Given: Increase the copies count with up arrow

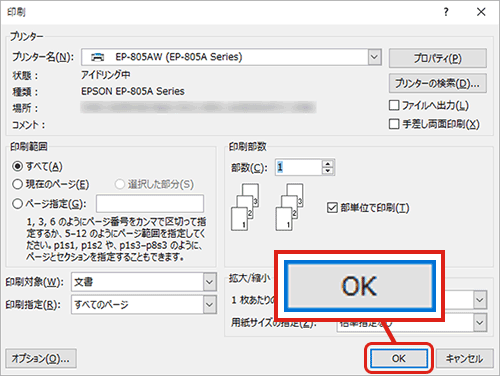Looking at the screenshot, I should [x=328, y=163].
